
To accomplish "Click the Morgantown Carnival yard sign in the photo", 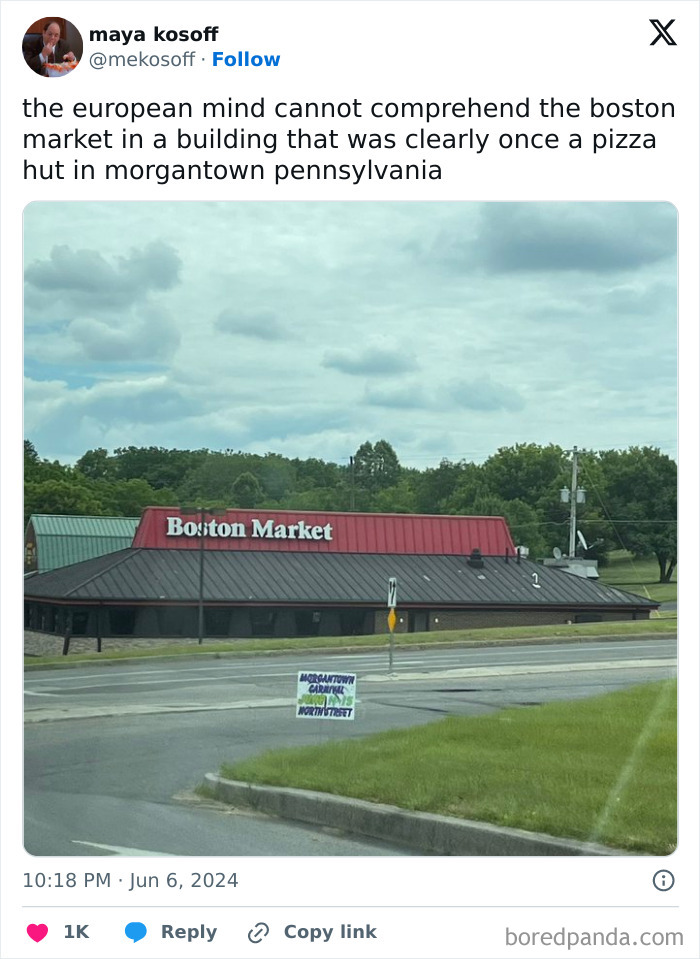I will pos(326,695).
